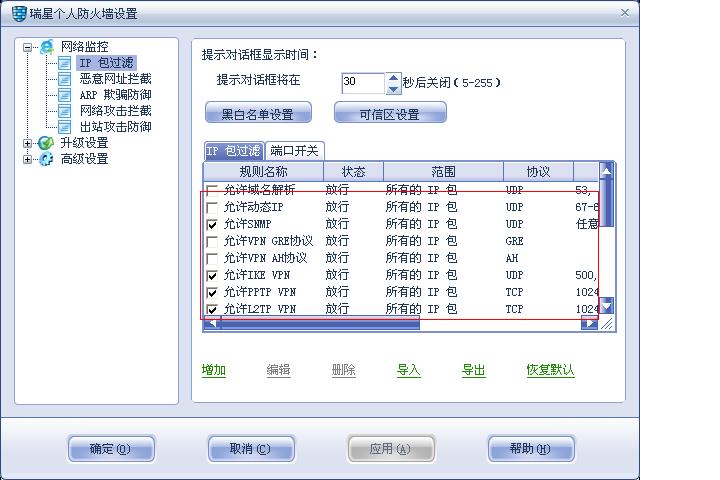
Task: Sort by the 范围 column header
Action: pos(444,172)
